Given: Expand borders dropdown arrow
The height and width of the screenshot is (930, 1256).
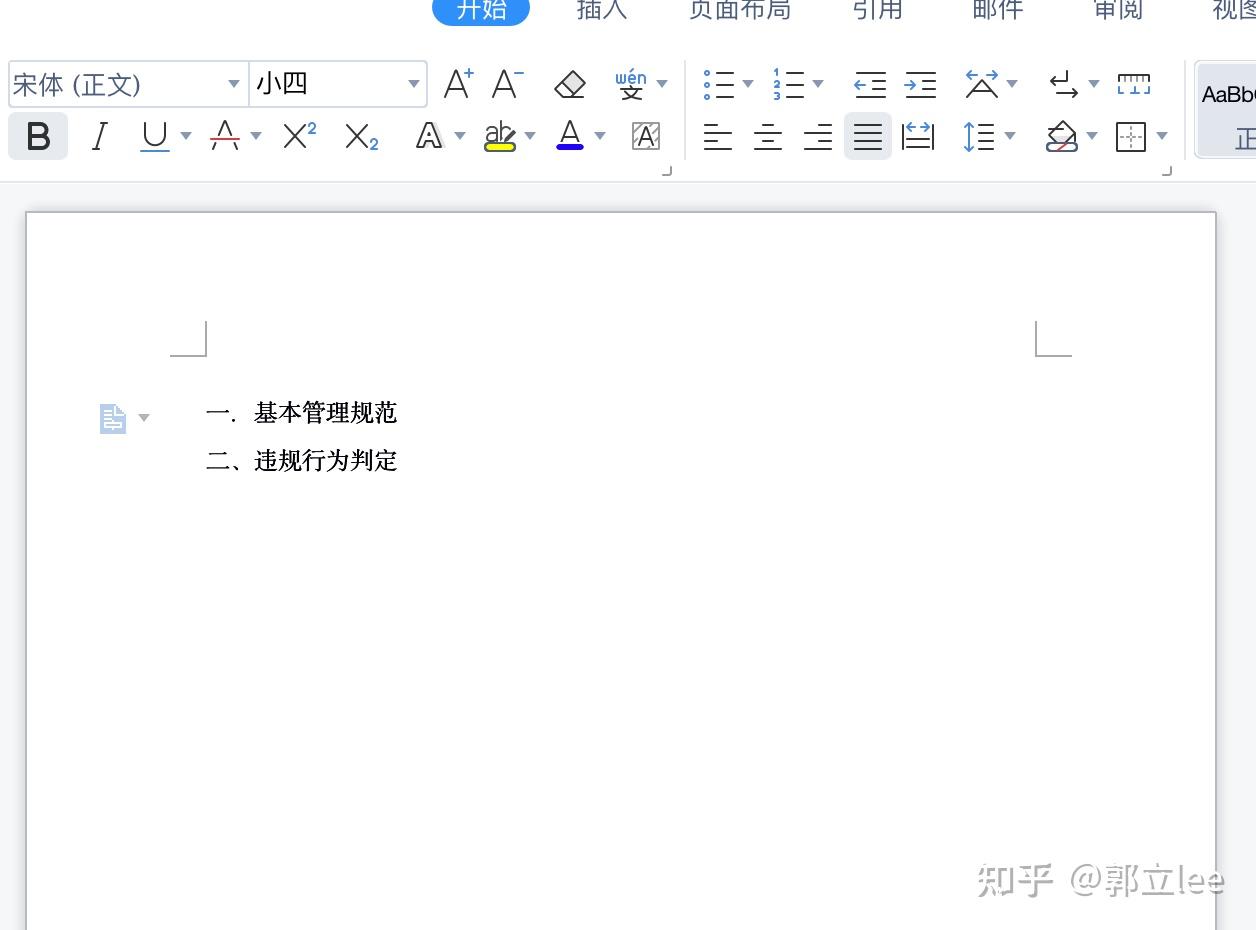Looking at the screenshot, I should click(x=1162, y=136).
